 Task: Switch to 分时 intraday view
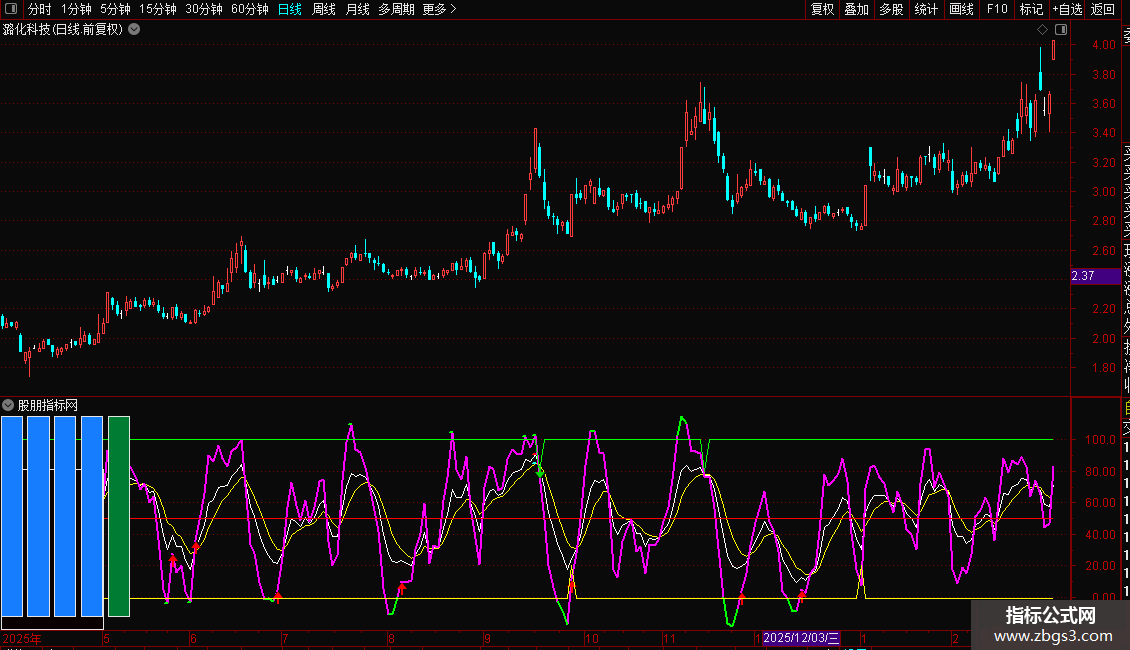[39, 9]
